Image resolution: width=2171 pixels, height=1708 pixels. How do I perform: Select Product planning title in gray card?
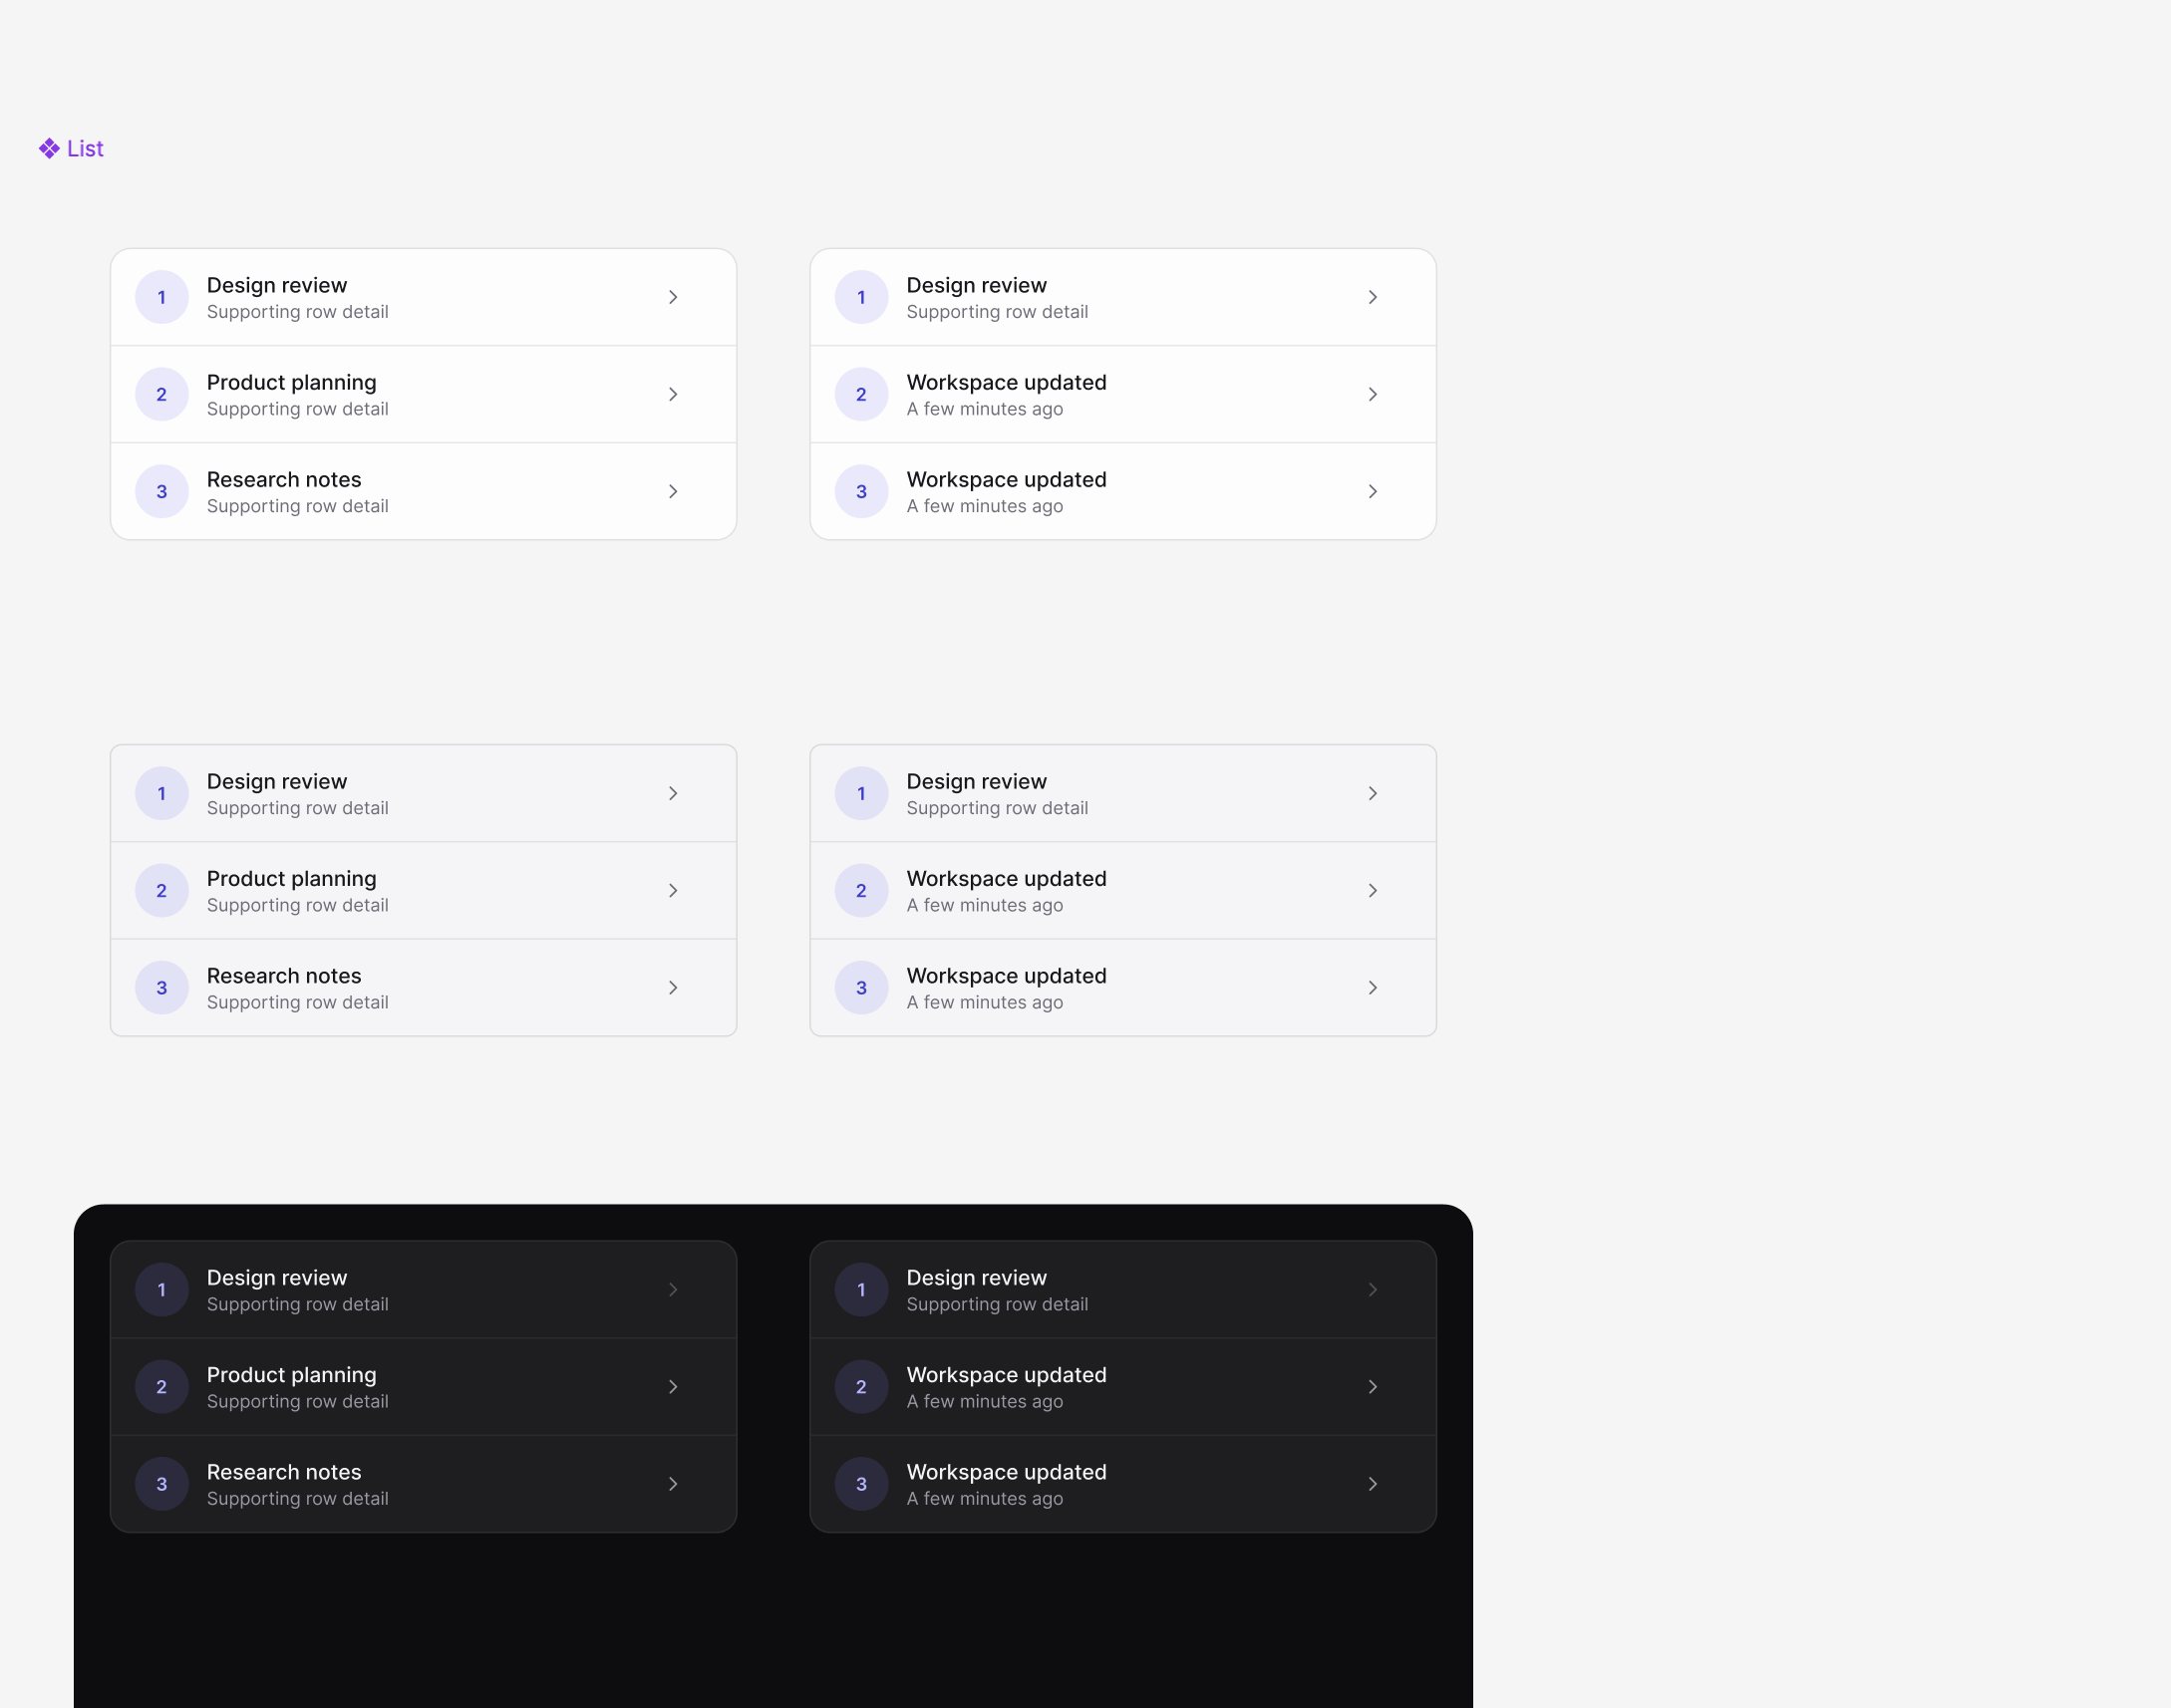pos(291,878)
